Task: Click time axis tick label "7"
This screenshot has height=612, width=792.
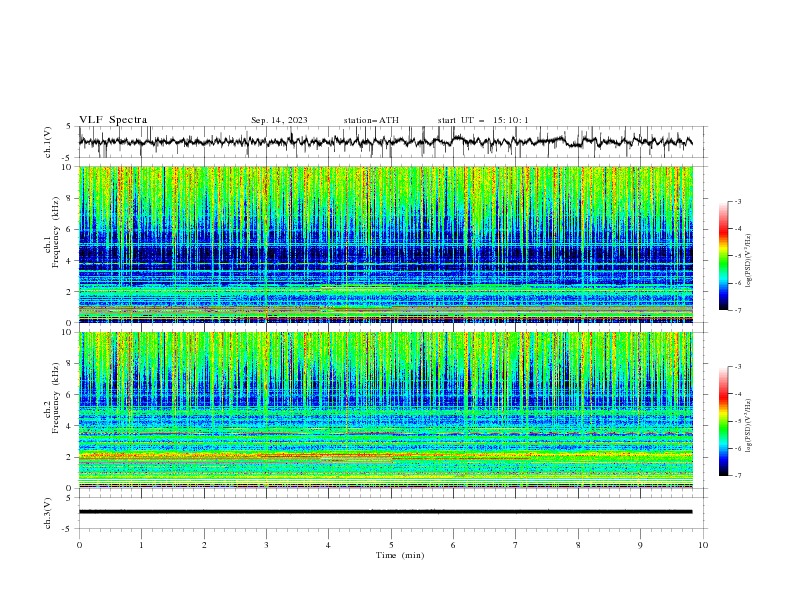Action: (516, 545)
